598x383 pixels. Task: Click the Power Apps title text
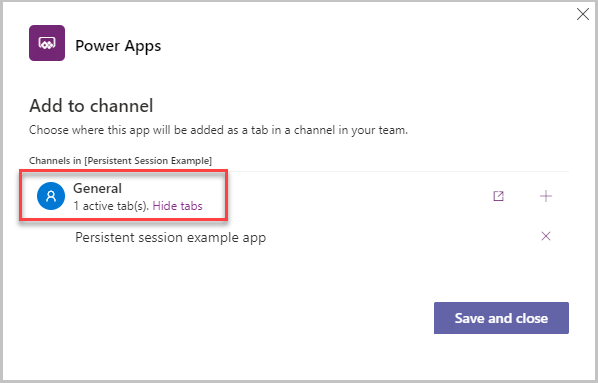point(118,46)
